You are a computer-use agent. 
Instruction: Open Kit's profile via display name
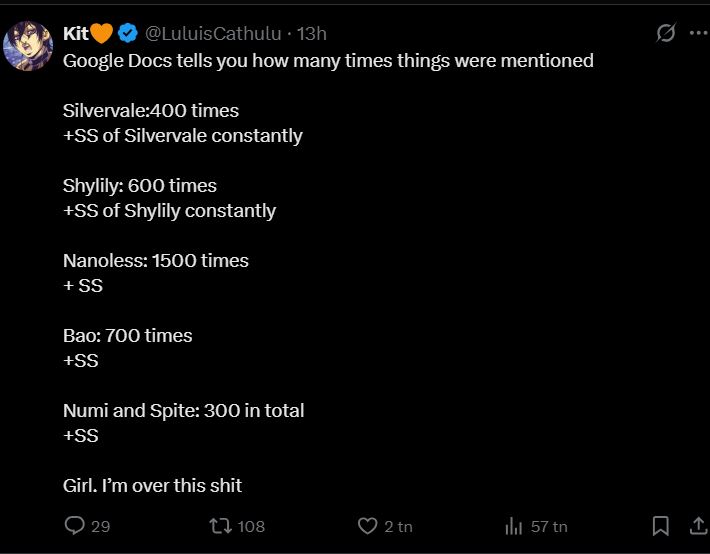click(76, 33)
